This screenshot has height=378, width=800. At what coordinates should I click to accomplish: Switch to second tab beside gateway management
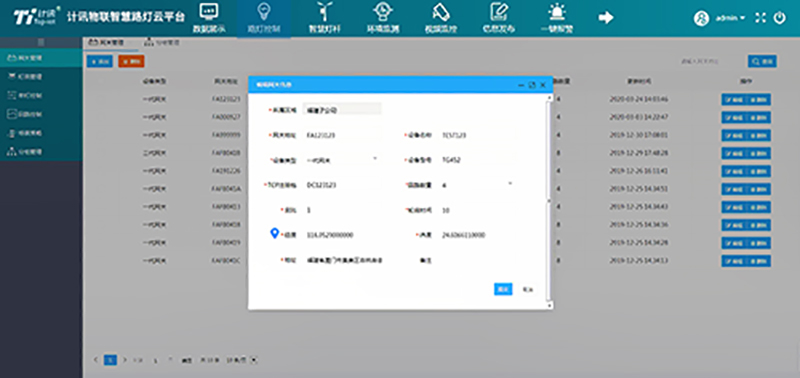click(x=161, y=43)
